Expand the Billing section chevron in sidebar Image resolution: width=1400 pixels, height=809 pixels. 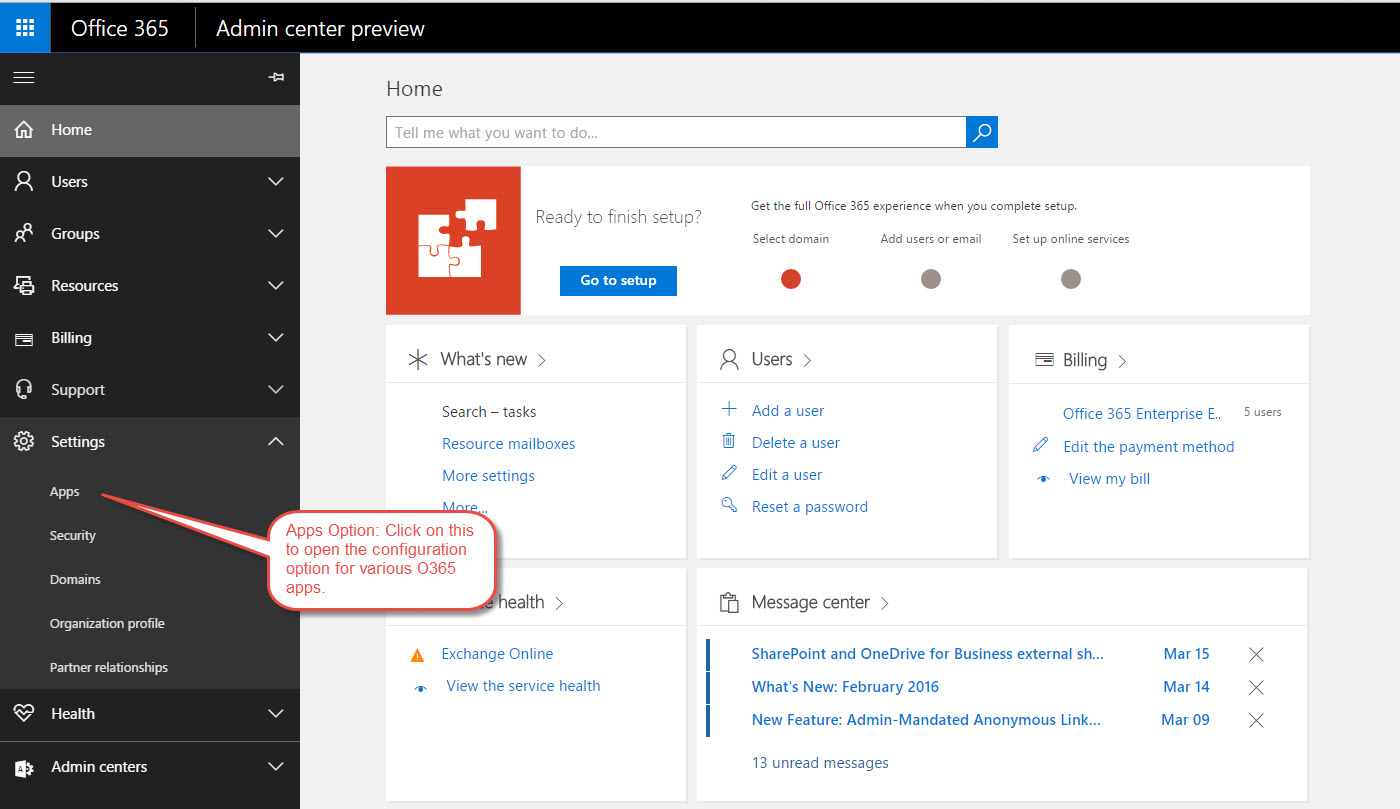[x=276, y=338]
